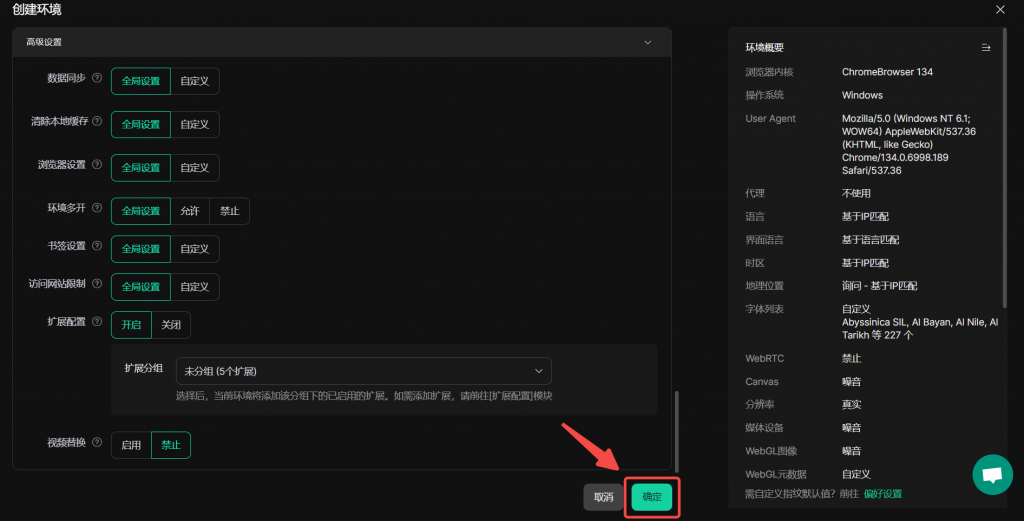Select 允许 for 环境多开
Image resolution: width=1024 pixels, height=521 pixels.
click(x=190, y=211)
